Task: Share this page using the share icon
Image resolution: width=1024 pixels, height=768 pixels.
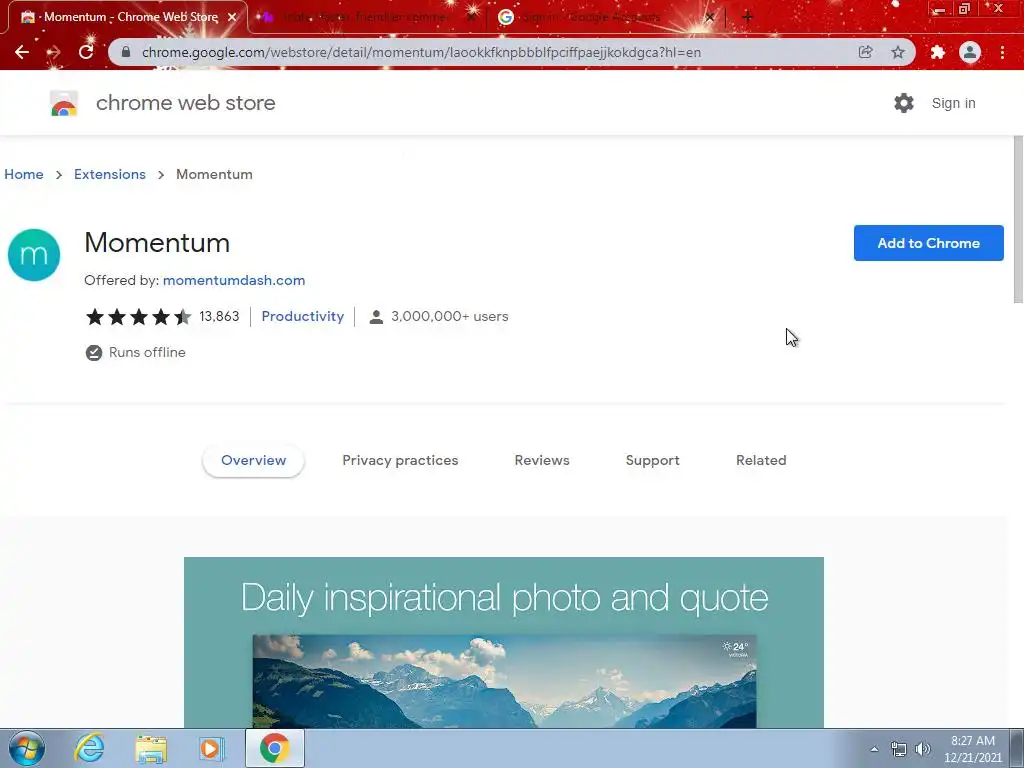Action: [865, 52]
